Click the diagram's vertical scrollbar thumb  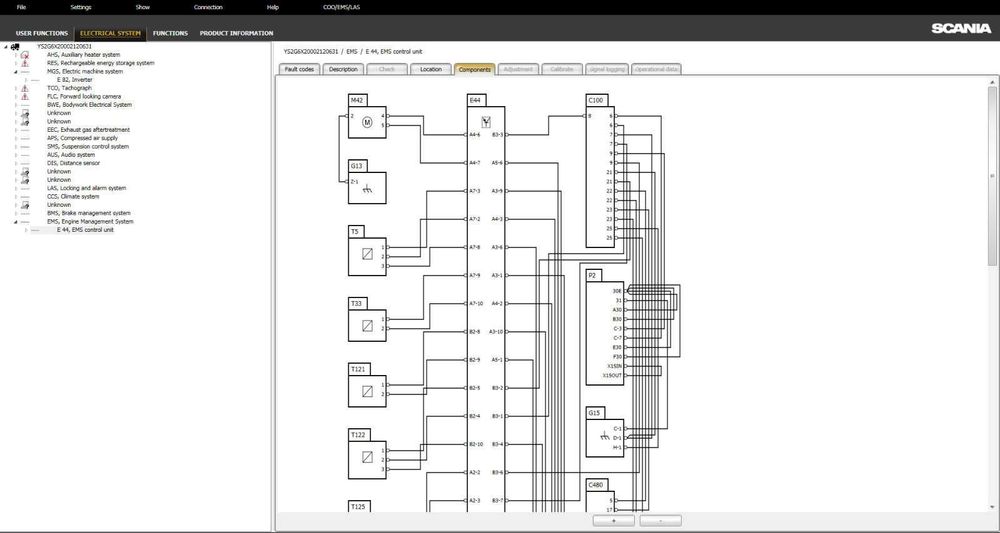tap(992, 175)
